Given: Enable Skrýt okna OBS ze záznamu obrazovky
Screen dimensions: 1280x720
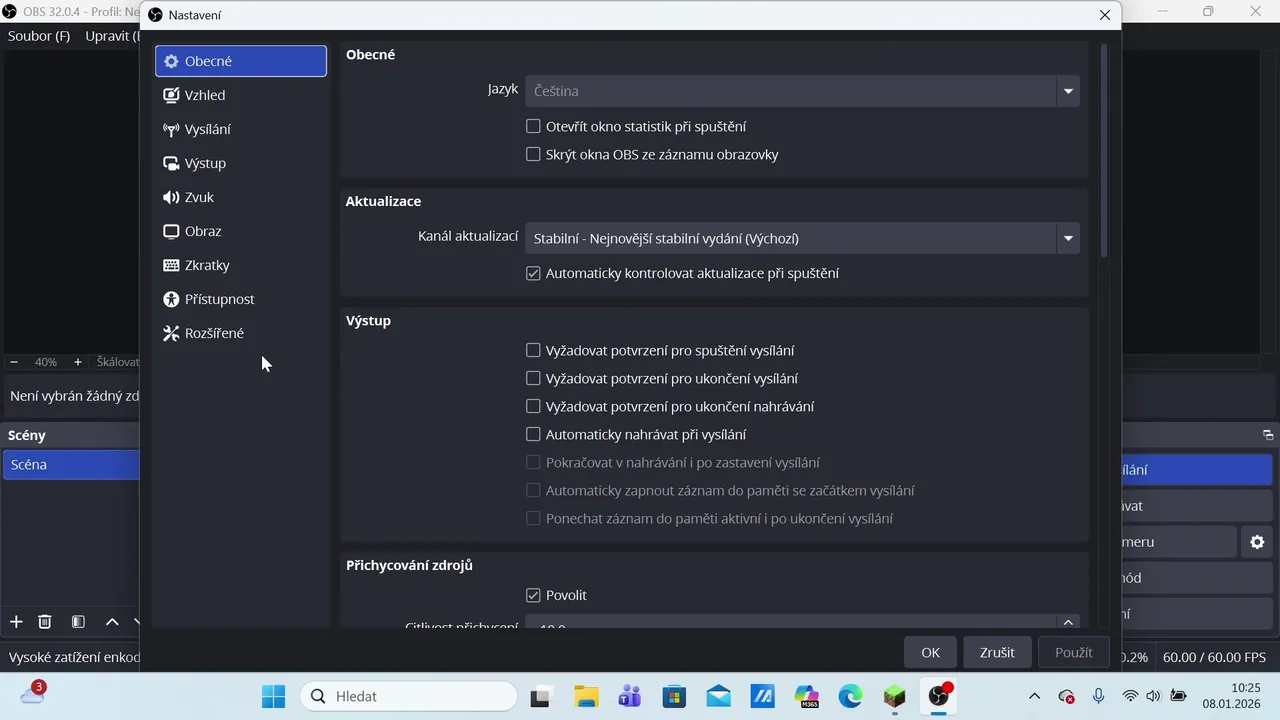Looking at the screenshot, I should tap(533, 155).
